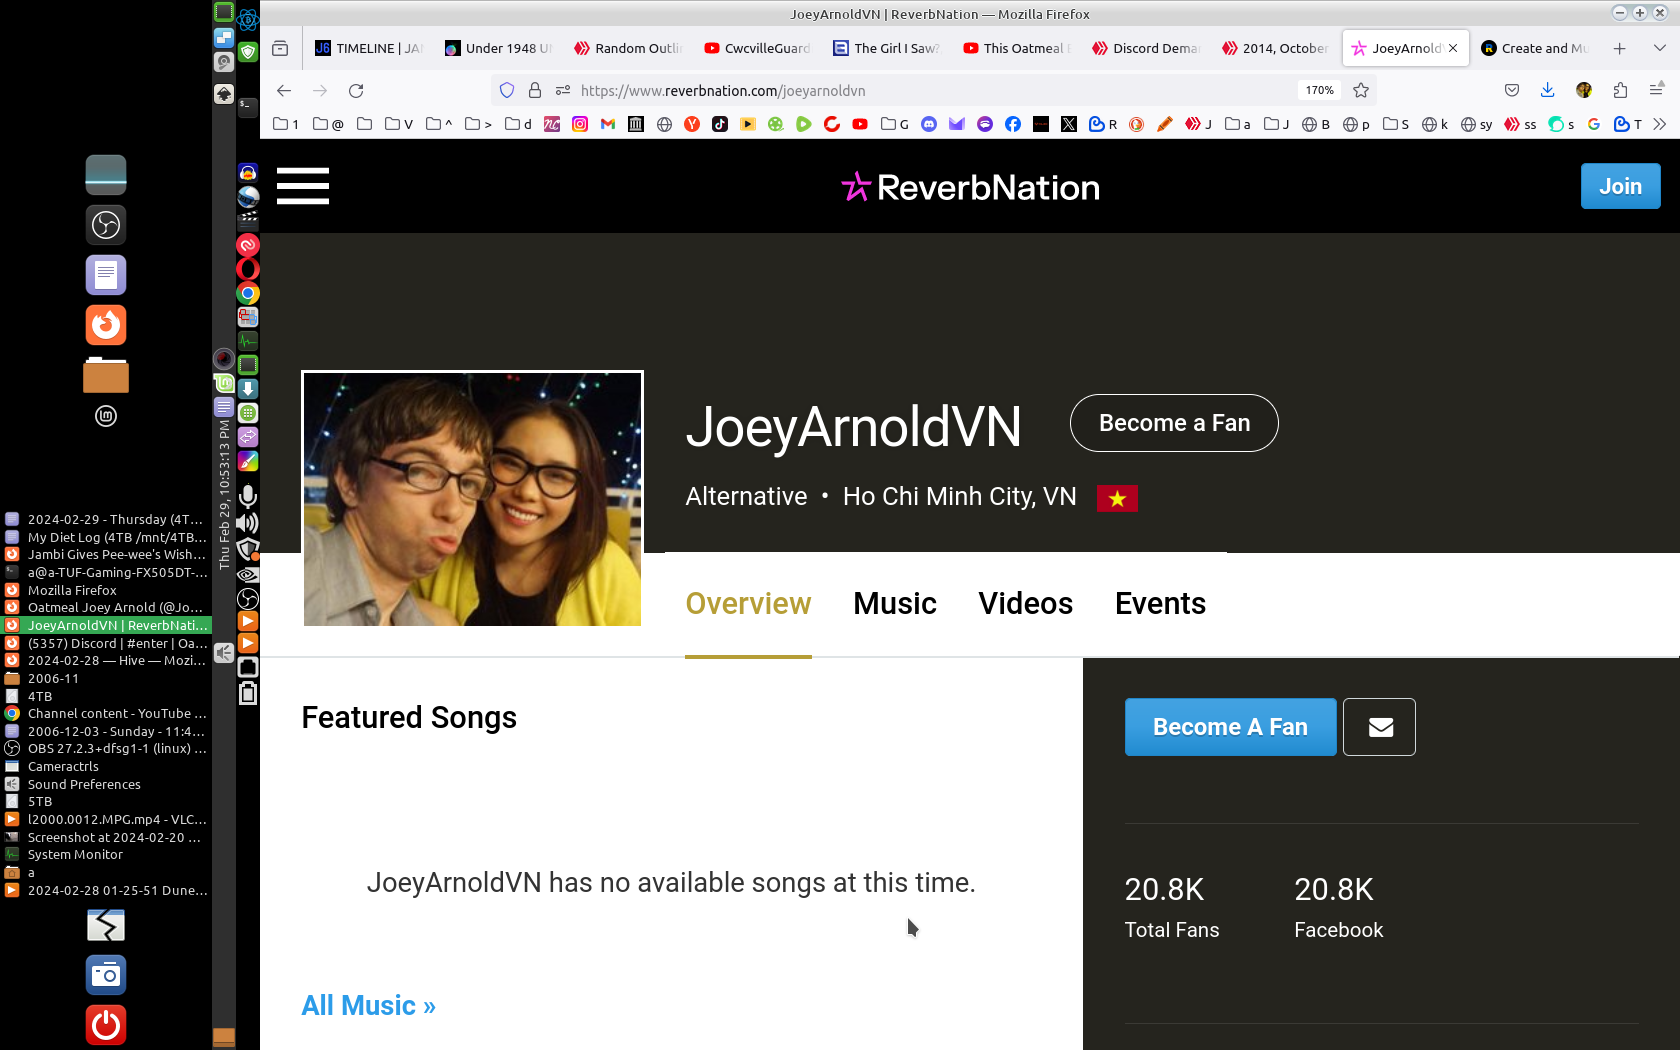Click the 170% zoom level indicator
1680x1050 pixels.
[1319, 90]
